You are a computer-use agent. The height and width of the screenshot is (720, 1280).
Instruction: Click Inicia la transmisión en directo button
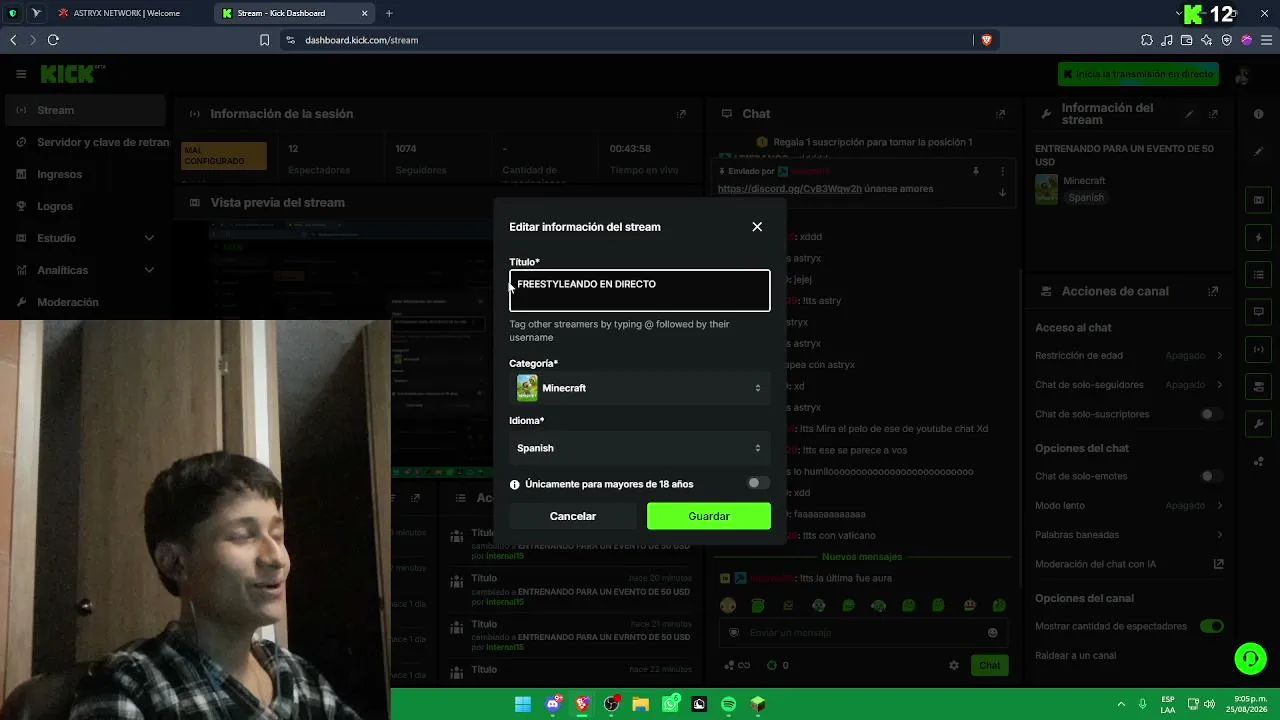coord(1138,74)
